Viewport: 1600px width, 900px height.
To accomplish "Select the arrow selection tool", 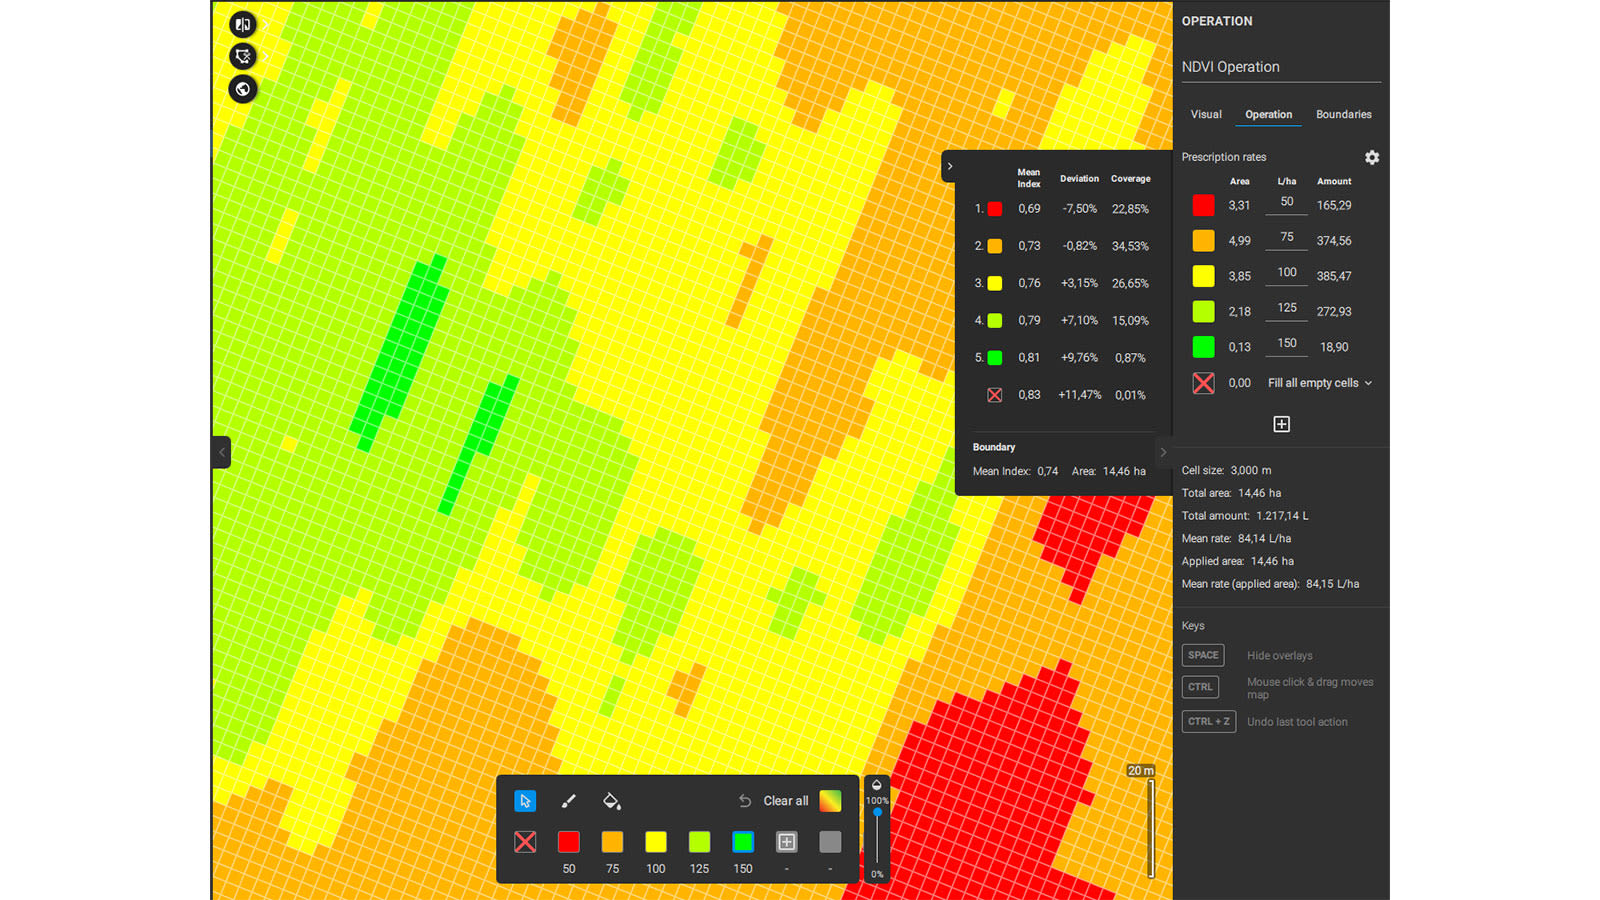I will tap(524, 801).
